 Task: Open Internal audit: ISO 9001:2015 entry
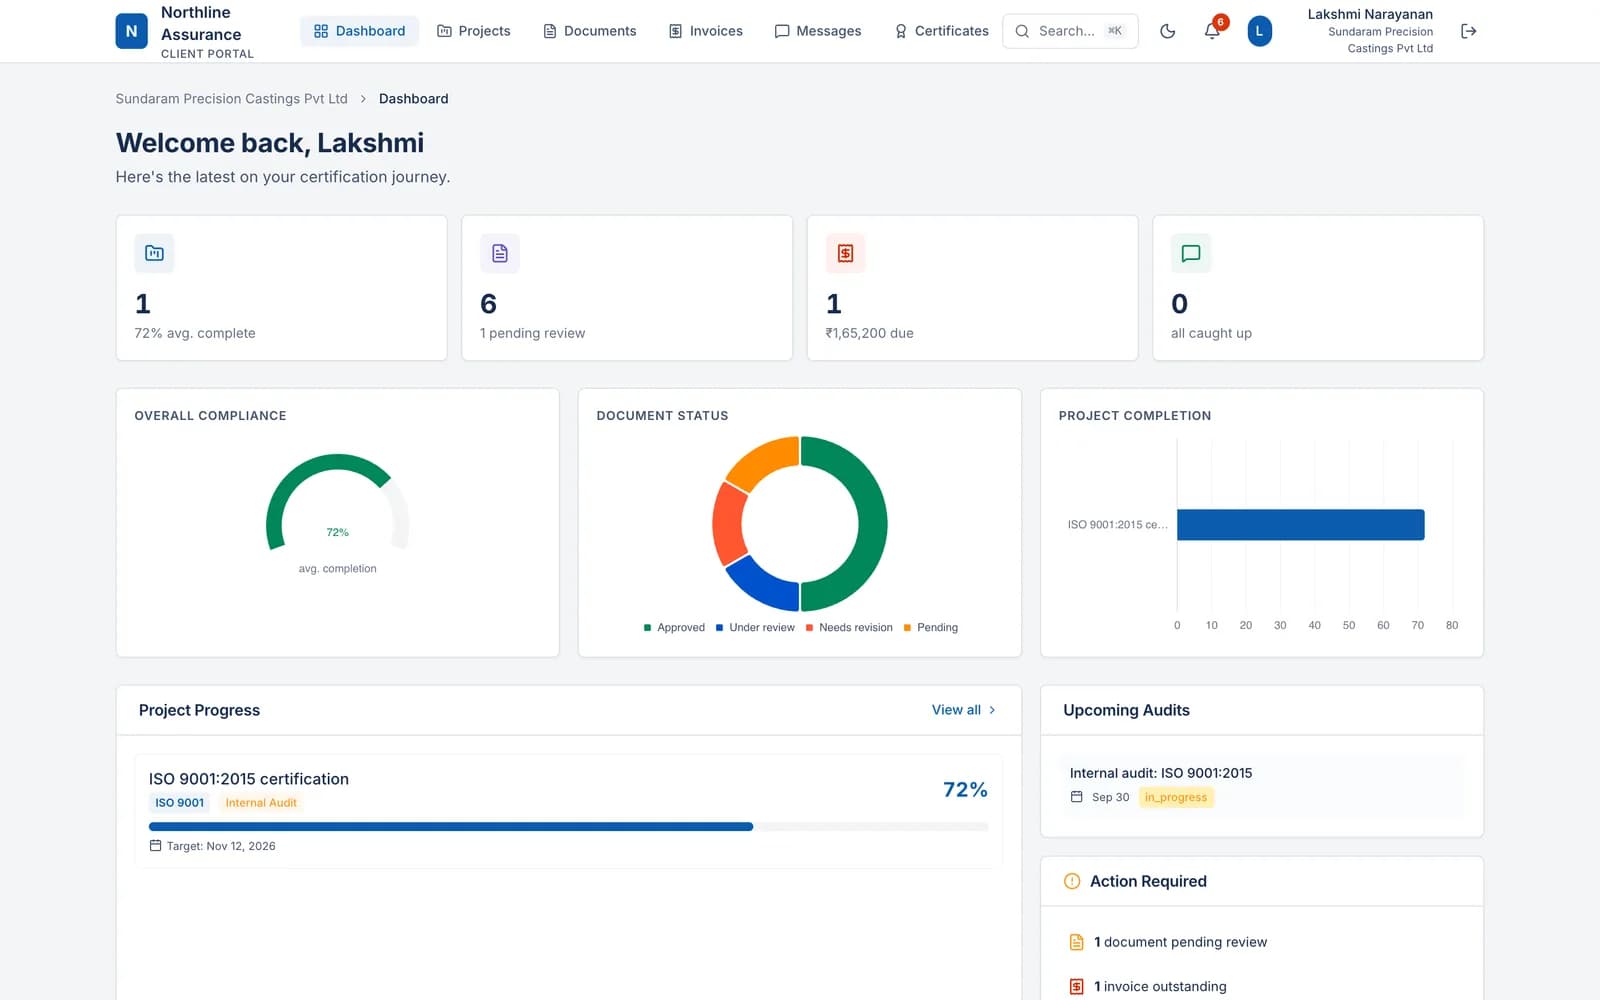click(1262, 786)
